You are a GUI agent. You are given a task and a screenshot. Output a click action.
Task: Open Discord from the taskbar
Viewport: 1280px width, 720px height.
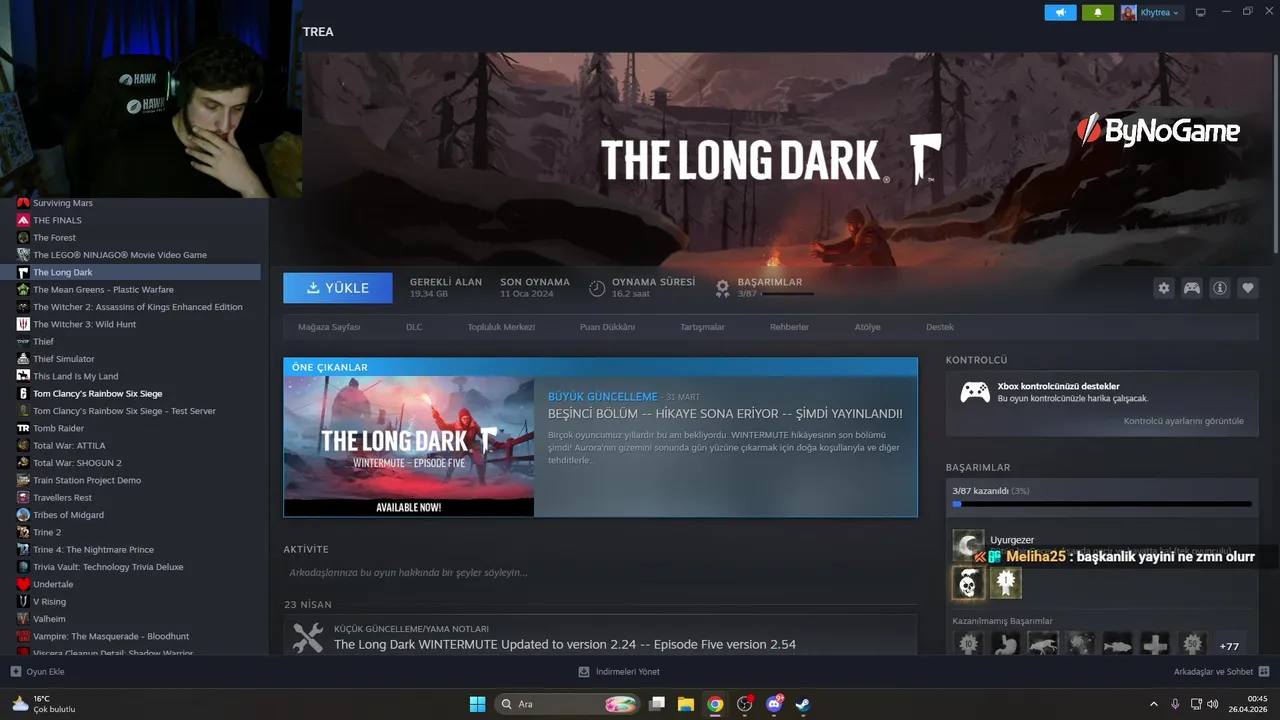click(773, 704)
